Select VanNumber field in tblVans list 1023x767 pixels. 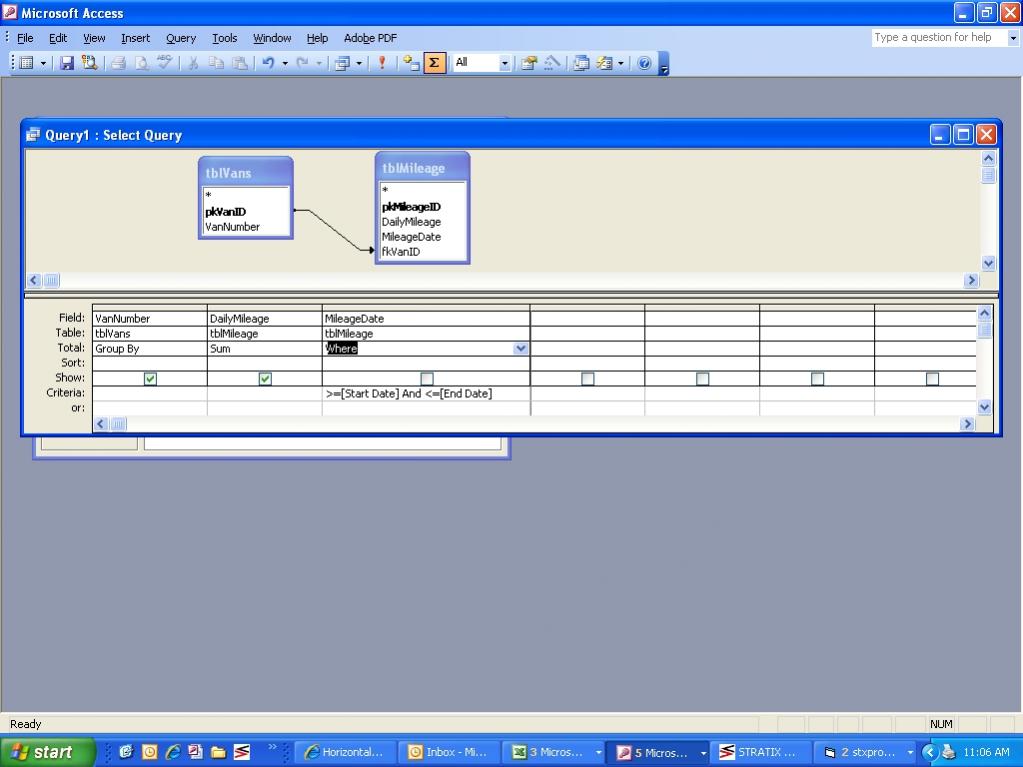[232, 226]
